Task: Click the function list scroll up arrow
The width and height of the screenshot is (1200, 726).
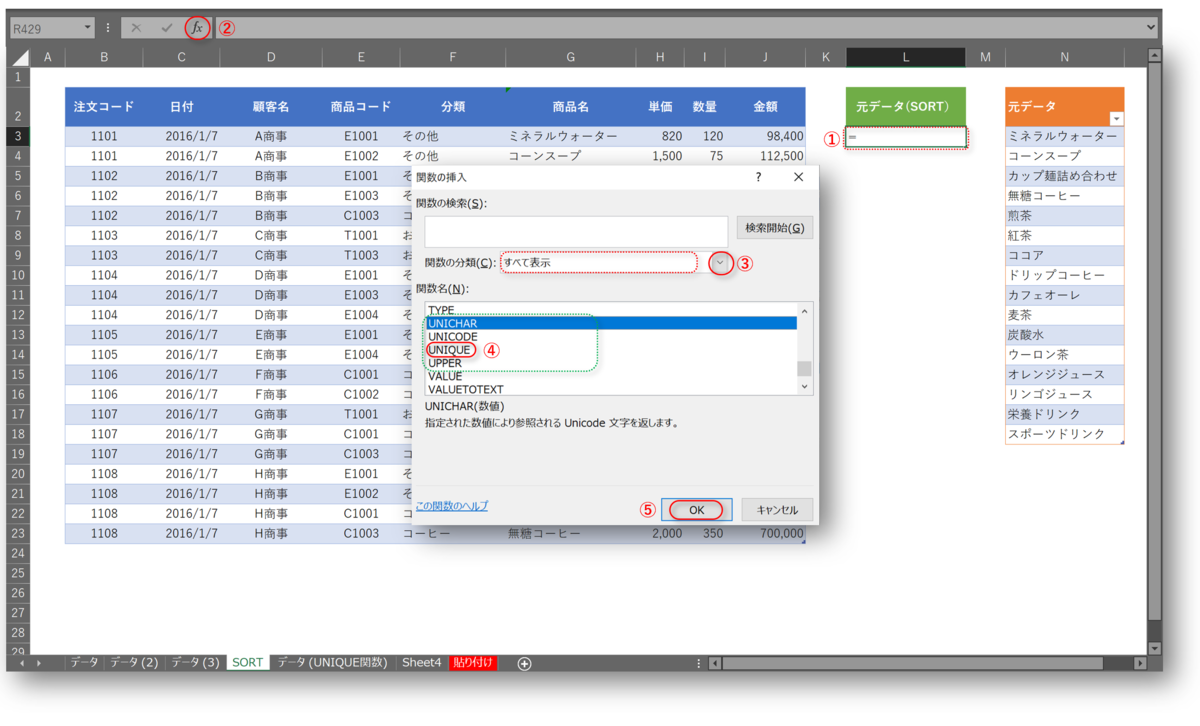Action: (805, 310)
